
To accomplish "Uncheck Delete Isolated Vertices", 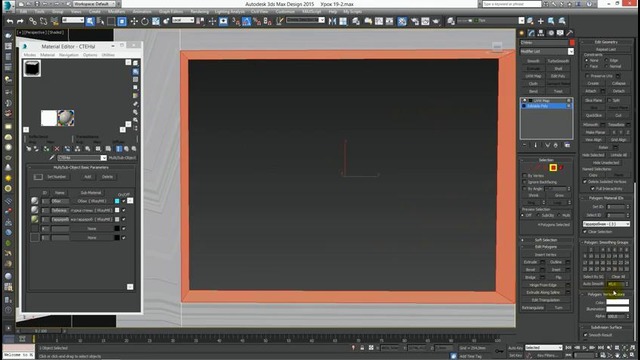I will pyautogui.click(x=585, y=182).
